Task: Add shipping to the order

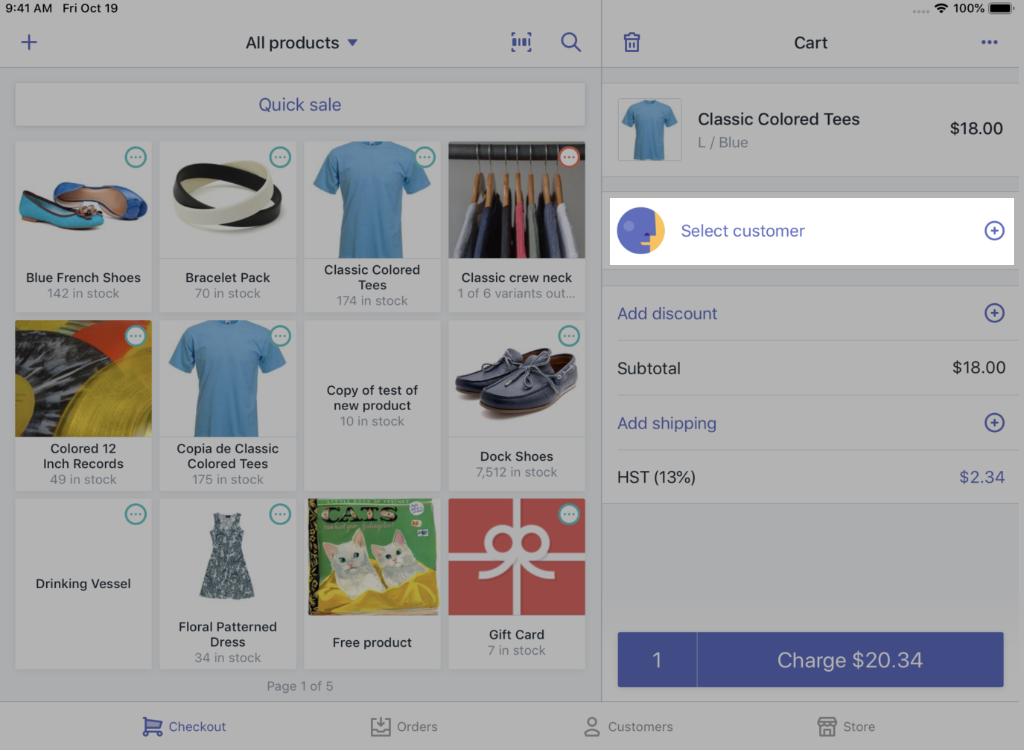Action: pyautogui.click(x=810, y=423)
